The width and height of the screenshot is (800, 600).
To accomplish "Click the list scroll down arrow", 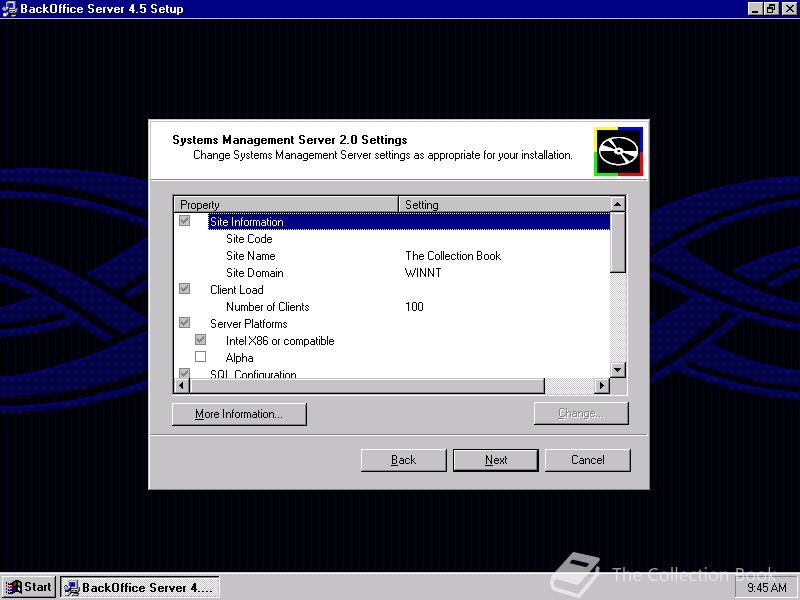I will tap(617, 370).
